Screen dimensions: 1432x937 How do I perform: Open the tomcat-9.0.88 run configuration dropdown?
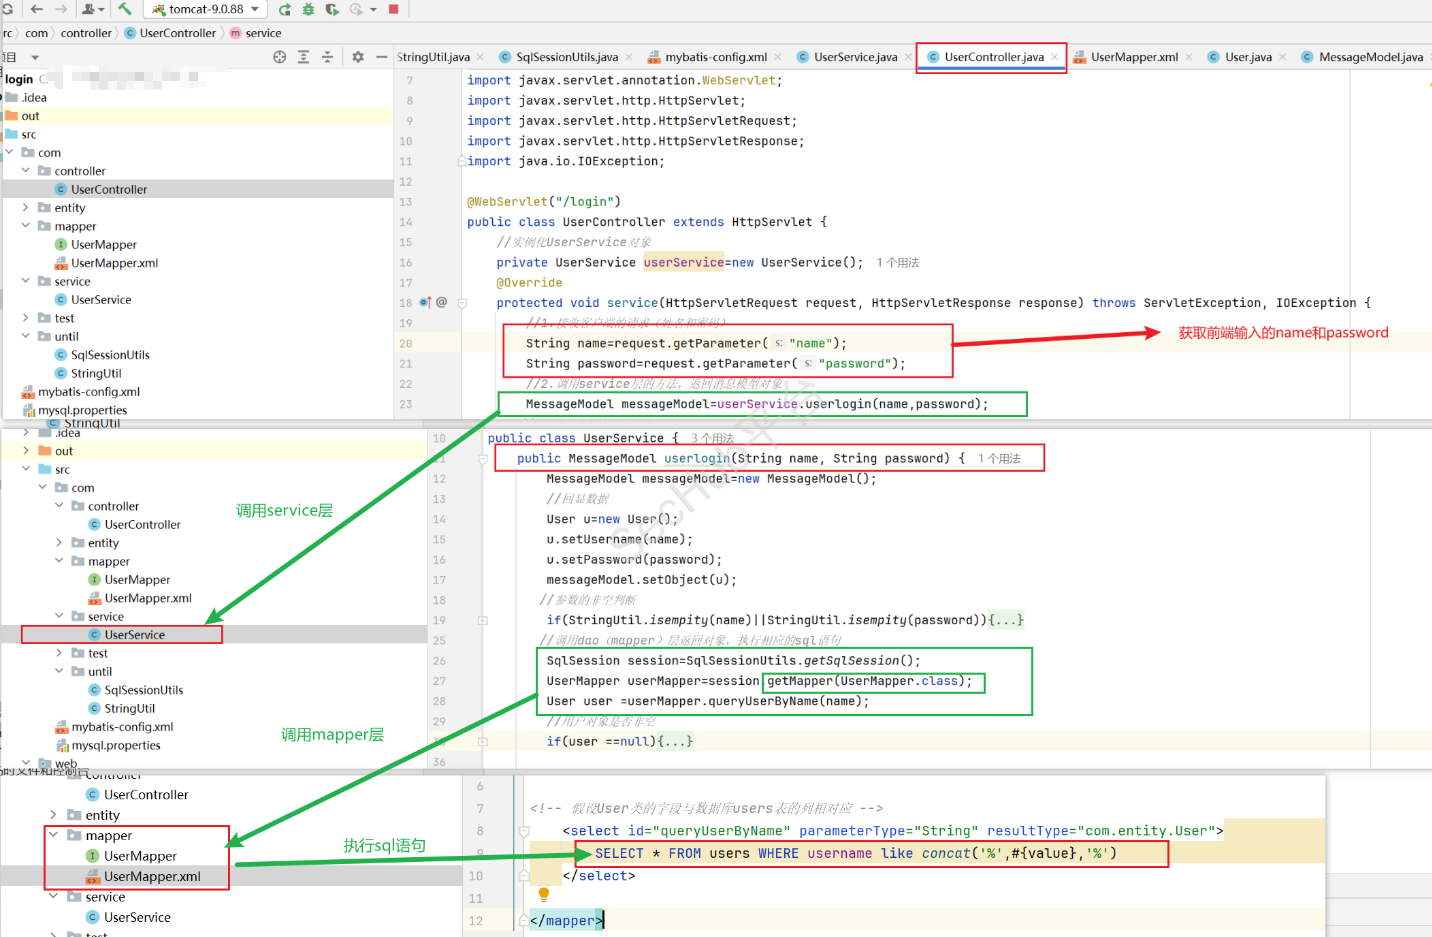coord(206,9)
